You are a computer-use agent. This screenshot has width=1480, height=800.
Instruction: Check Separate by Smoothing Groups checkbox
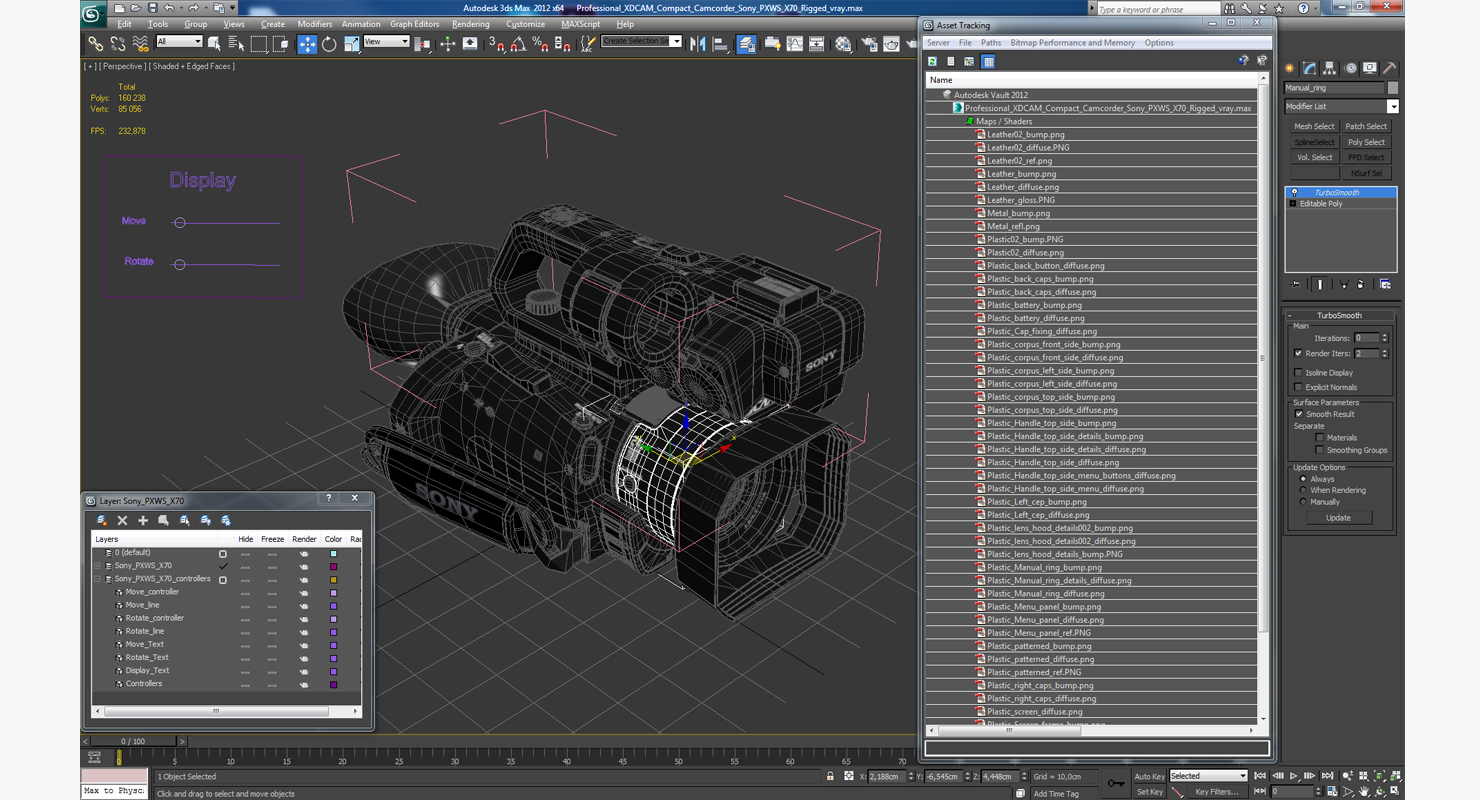pos(1320,450)
